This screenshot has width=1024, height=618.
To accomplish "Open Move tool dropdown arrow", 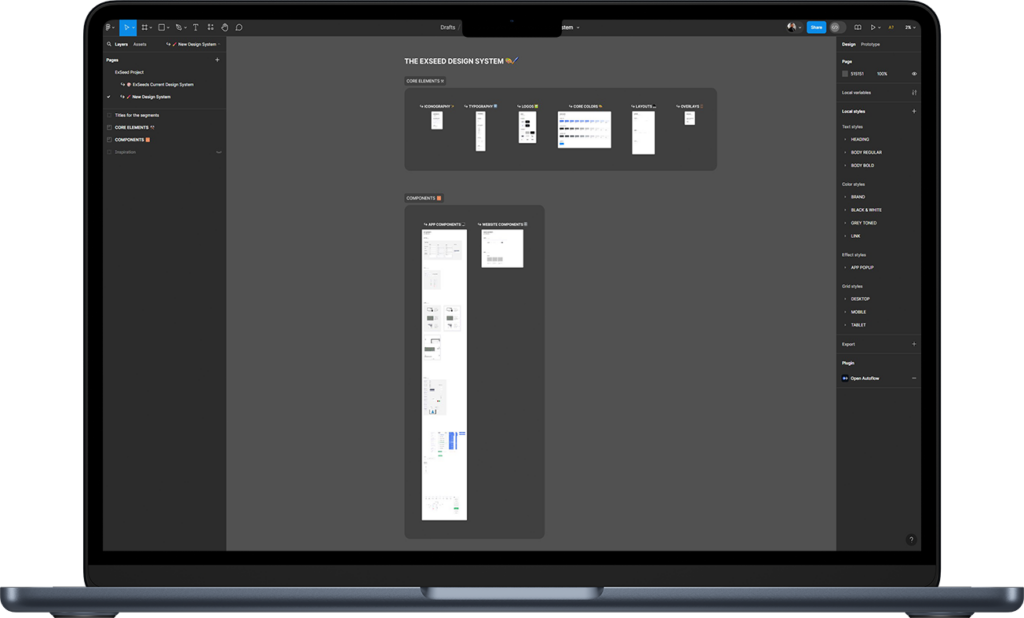I will [133, 27].
